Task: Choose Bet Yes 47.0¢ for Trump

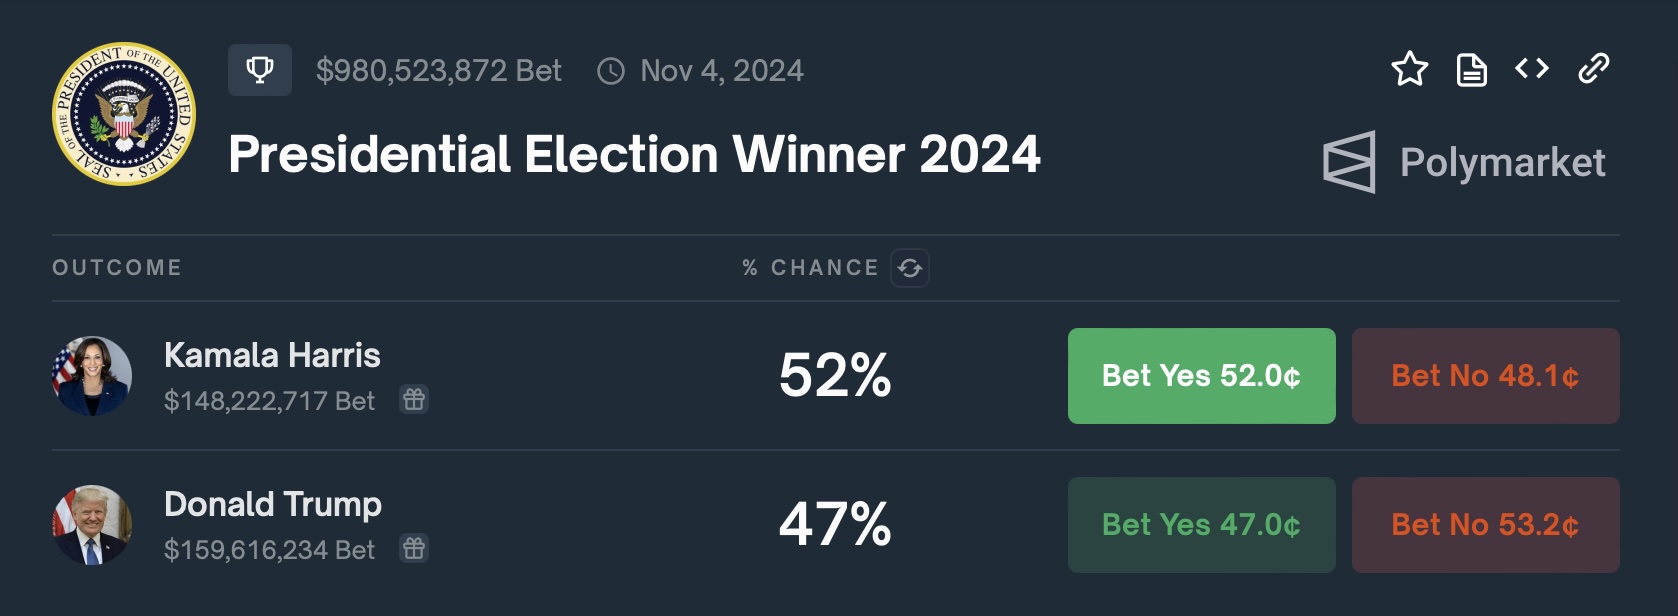Action: coord(1201,525)
